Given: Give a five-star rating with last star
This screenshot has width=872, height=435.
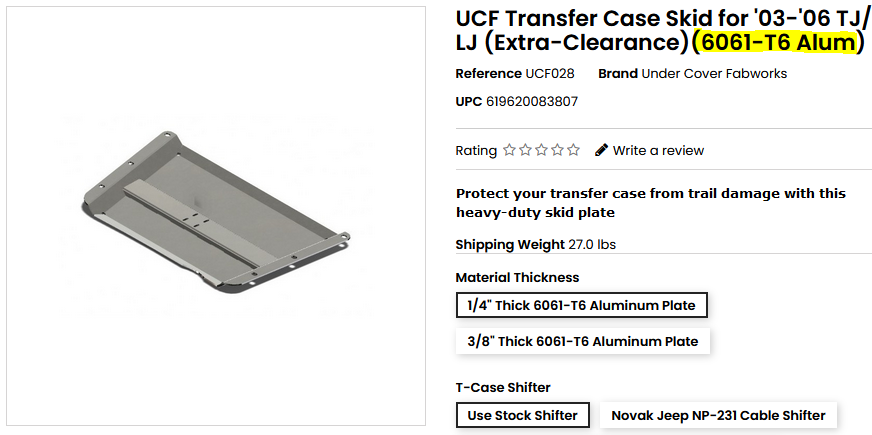Looking at the screenshot, I should (573, 151).
